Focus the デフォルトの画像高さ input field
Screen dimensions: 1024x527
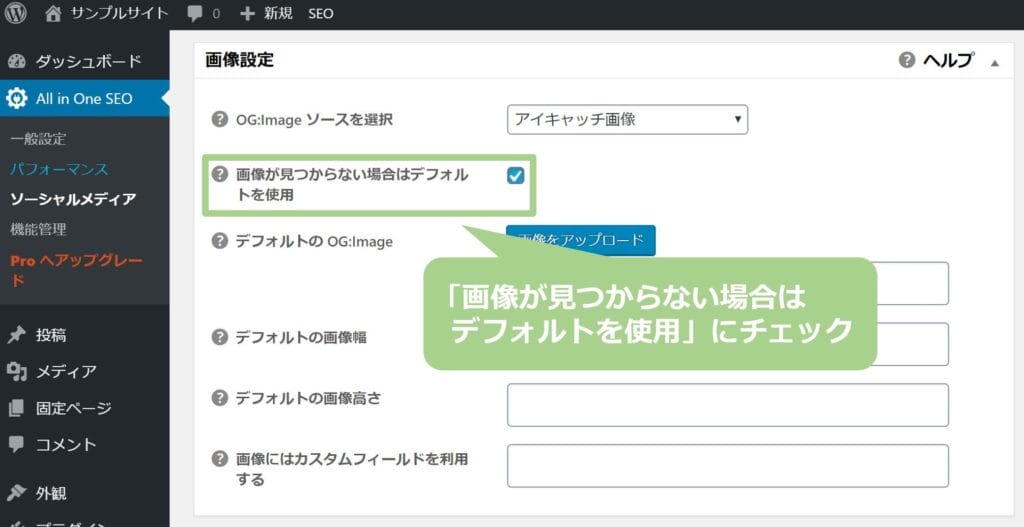[728, 405]
